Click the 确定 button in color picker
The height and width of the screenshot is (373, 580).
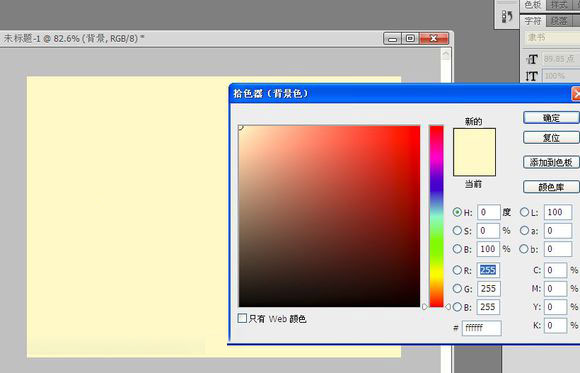pos(552,118)
